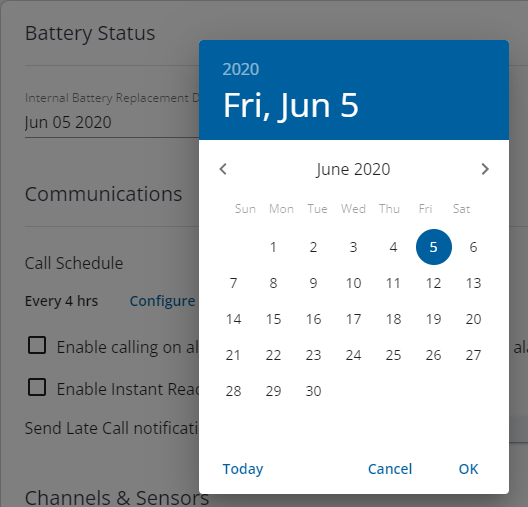The image size is (528, 507).
Task: Go to next month with right chevron
Action: [x=485, y=169]
